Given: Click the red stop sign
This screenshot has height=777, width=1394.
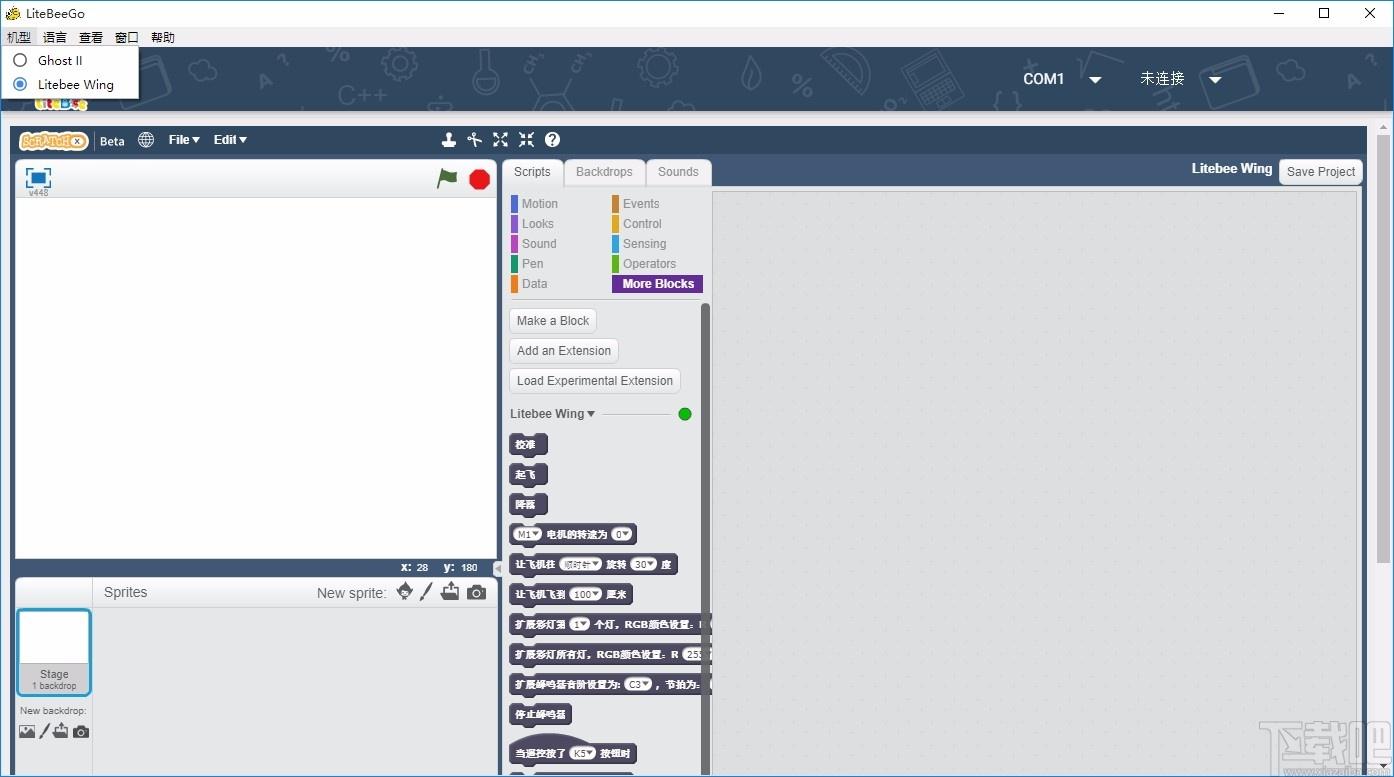Looking at the screenshot, I should click(480, 179).
